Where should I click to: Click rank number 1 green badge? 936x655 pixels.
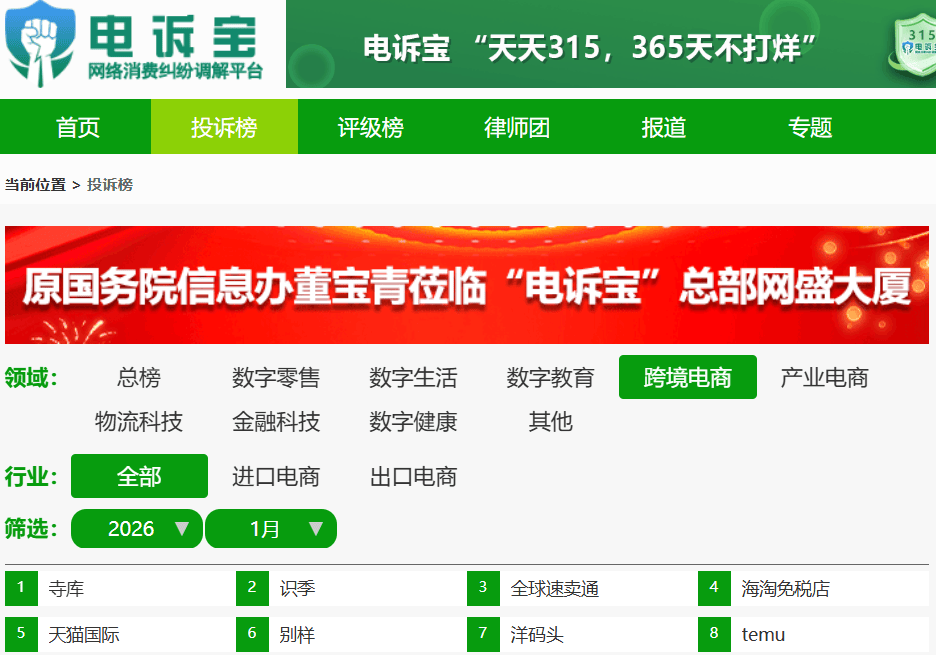[x=21, y=588]
